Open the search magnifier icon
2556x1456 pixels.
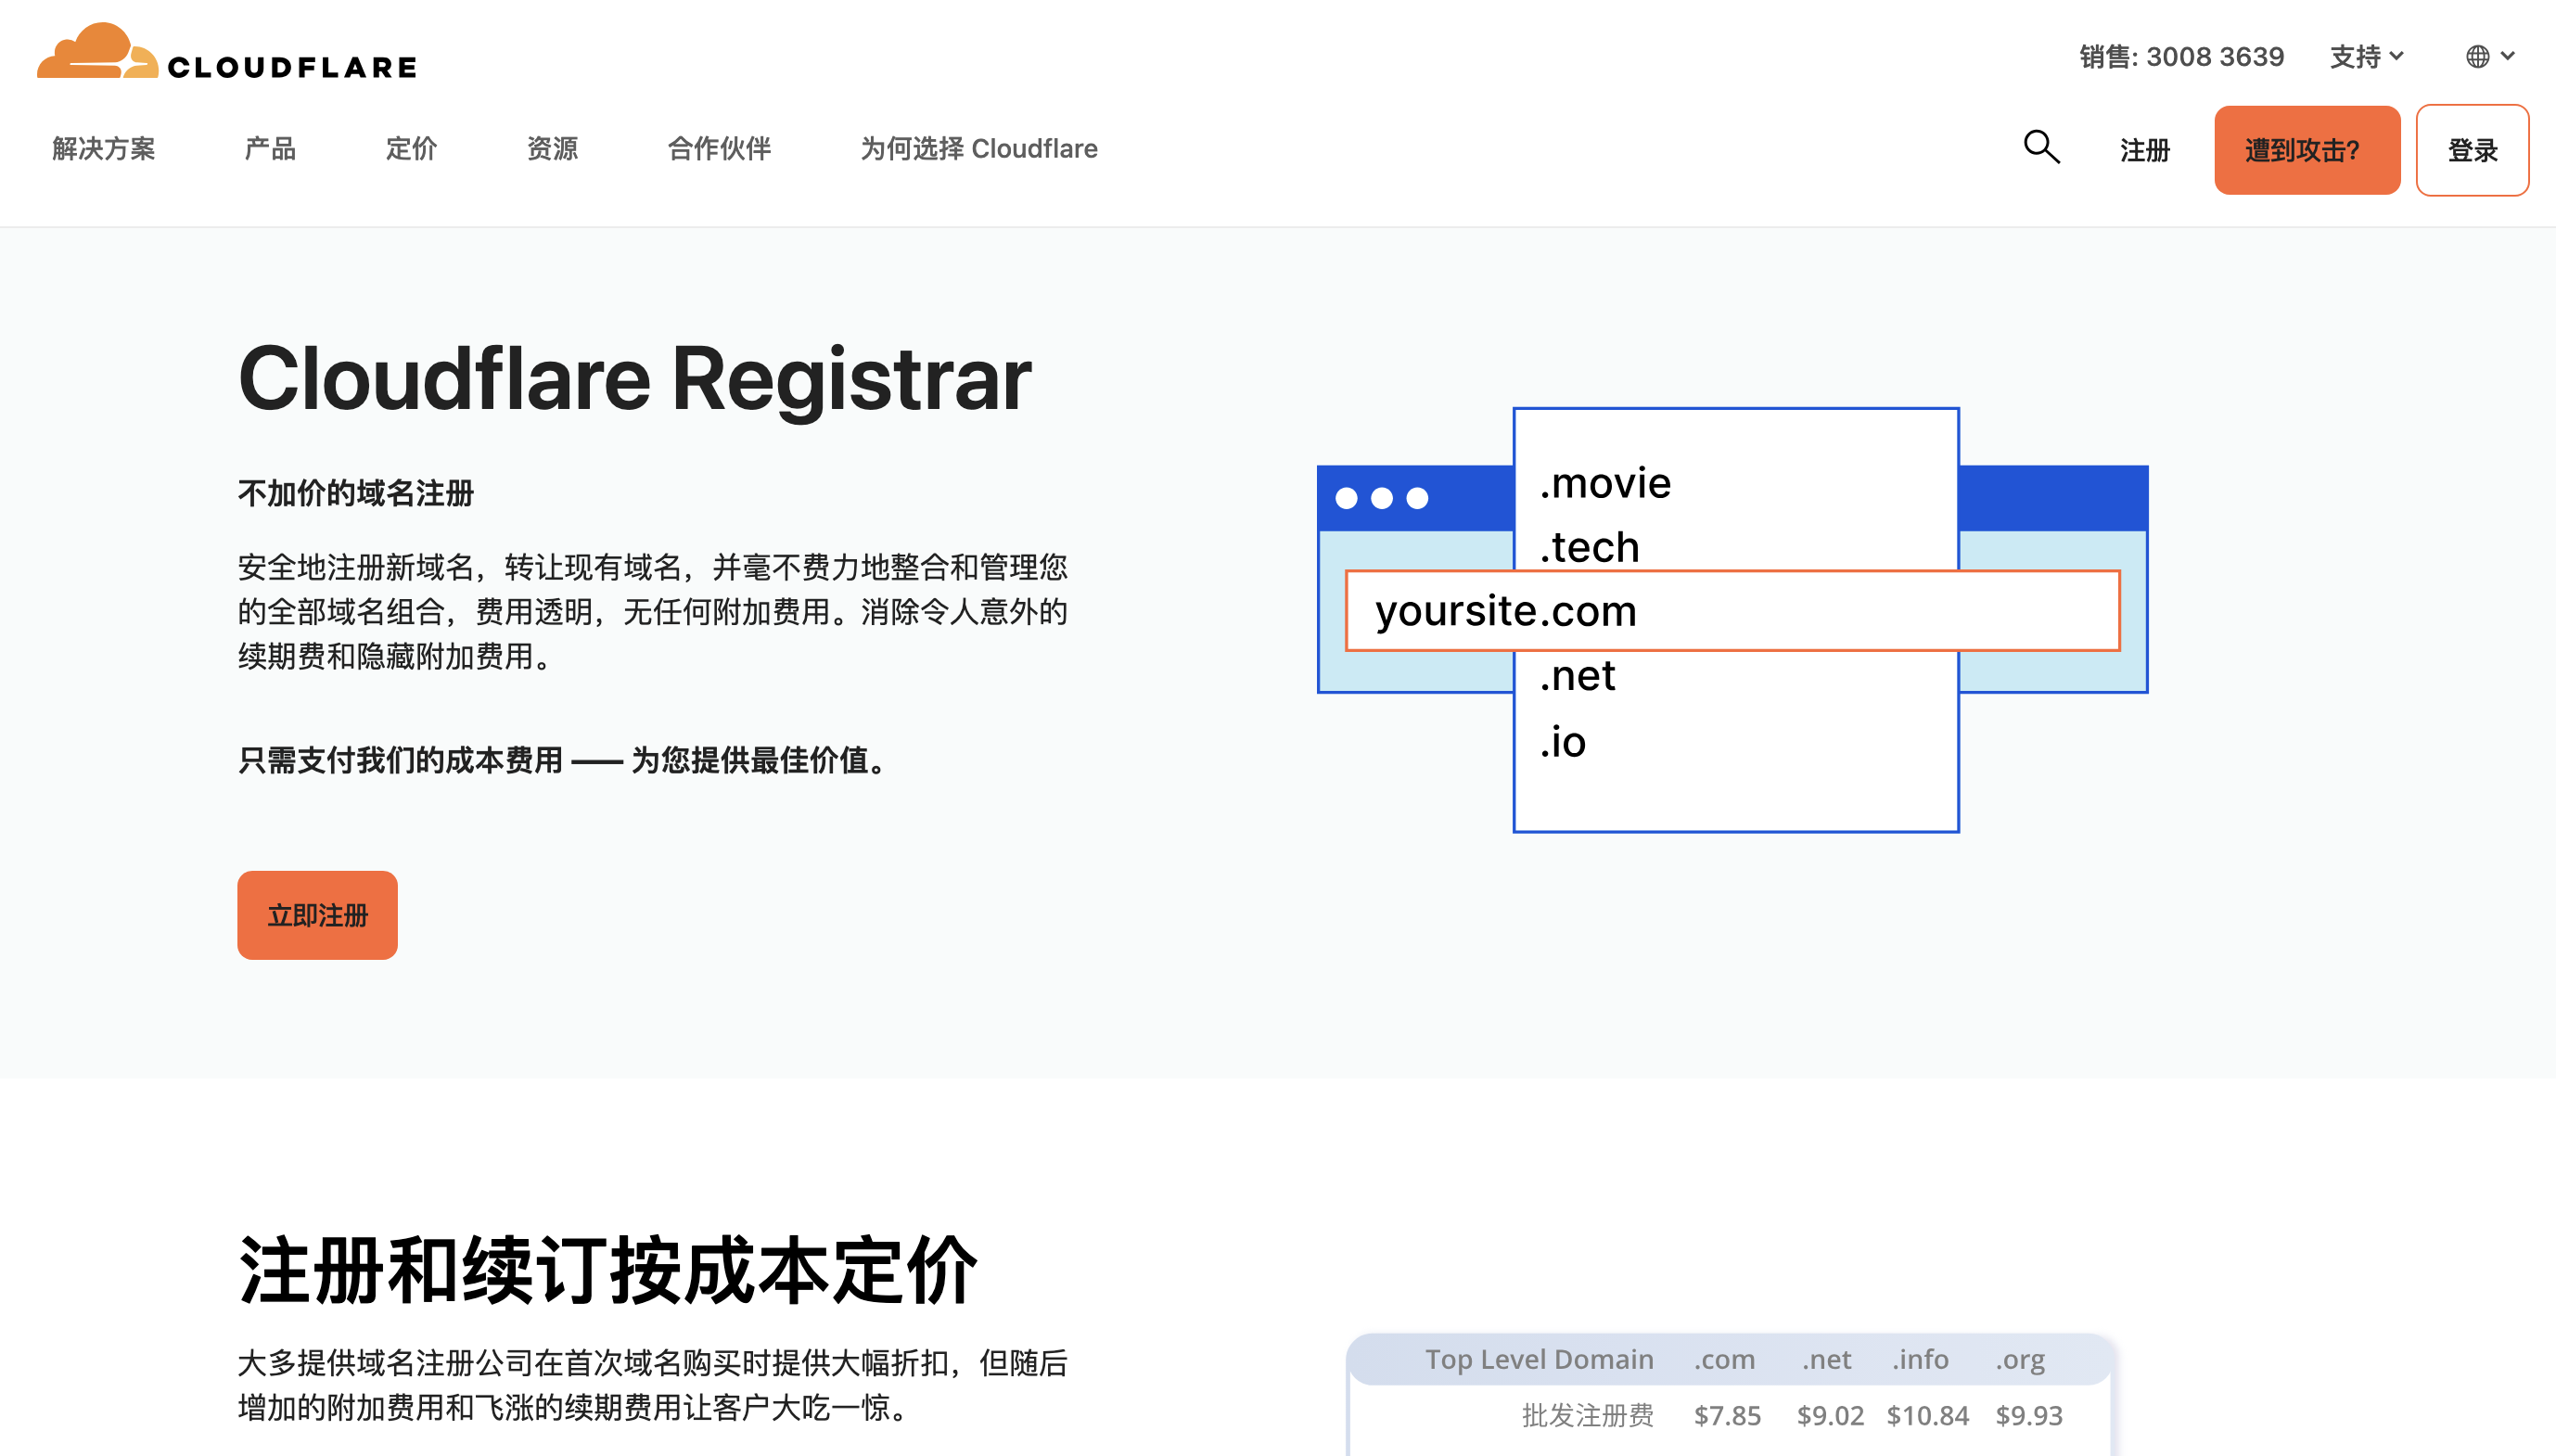pos(2041,148)
